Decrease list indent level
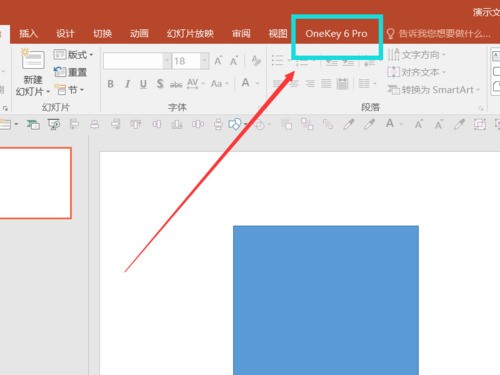 331,62
